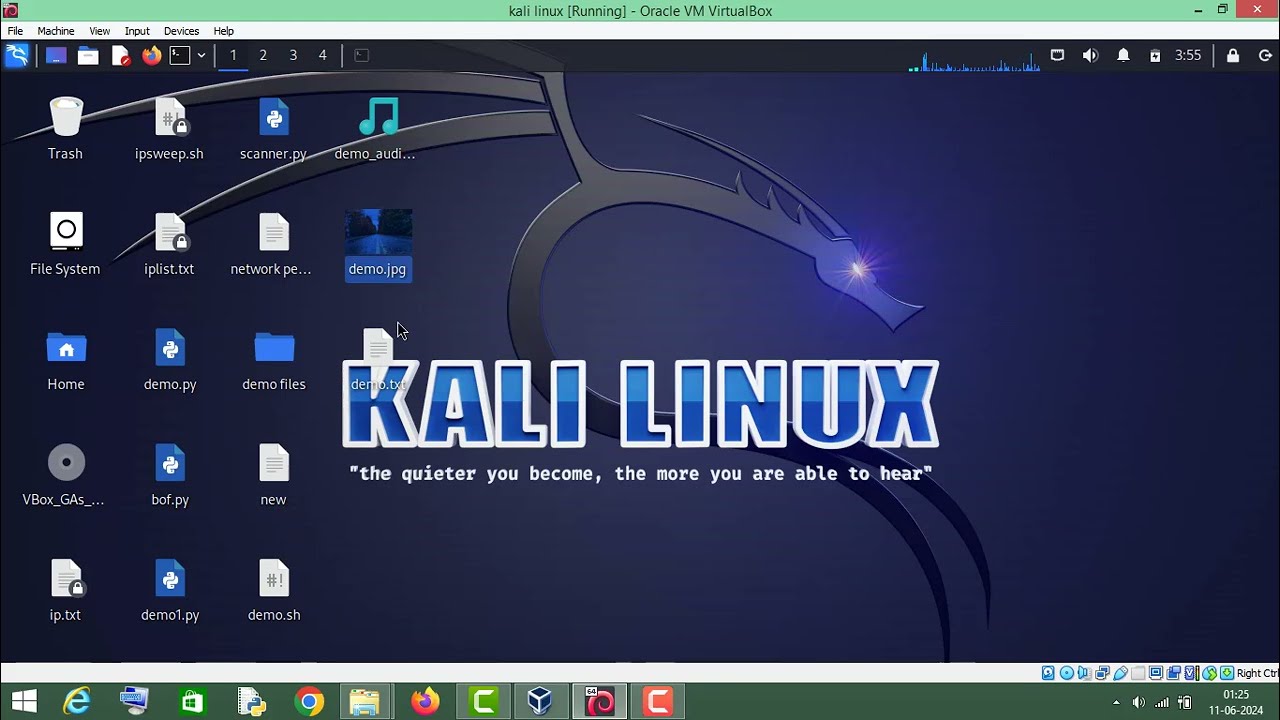Click VirtualBox audio indicator in status bar

point(1084,673)
